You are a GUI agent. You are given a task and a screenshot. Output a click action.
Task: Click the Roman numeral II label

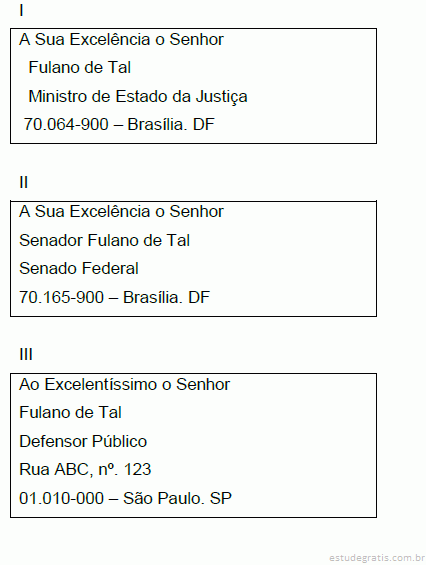[23, 182]
